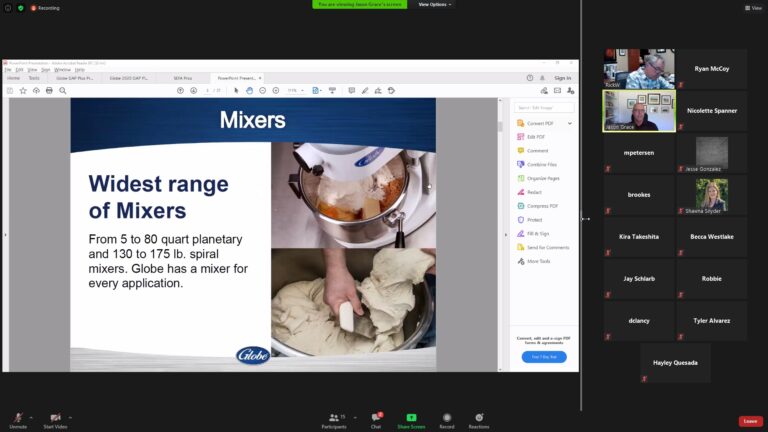Switch to the Home tab in Acrobat

(14, 78)
